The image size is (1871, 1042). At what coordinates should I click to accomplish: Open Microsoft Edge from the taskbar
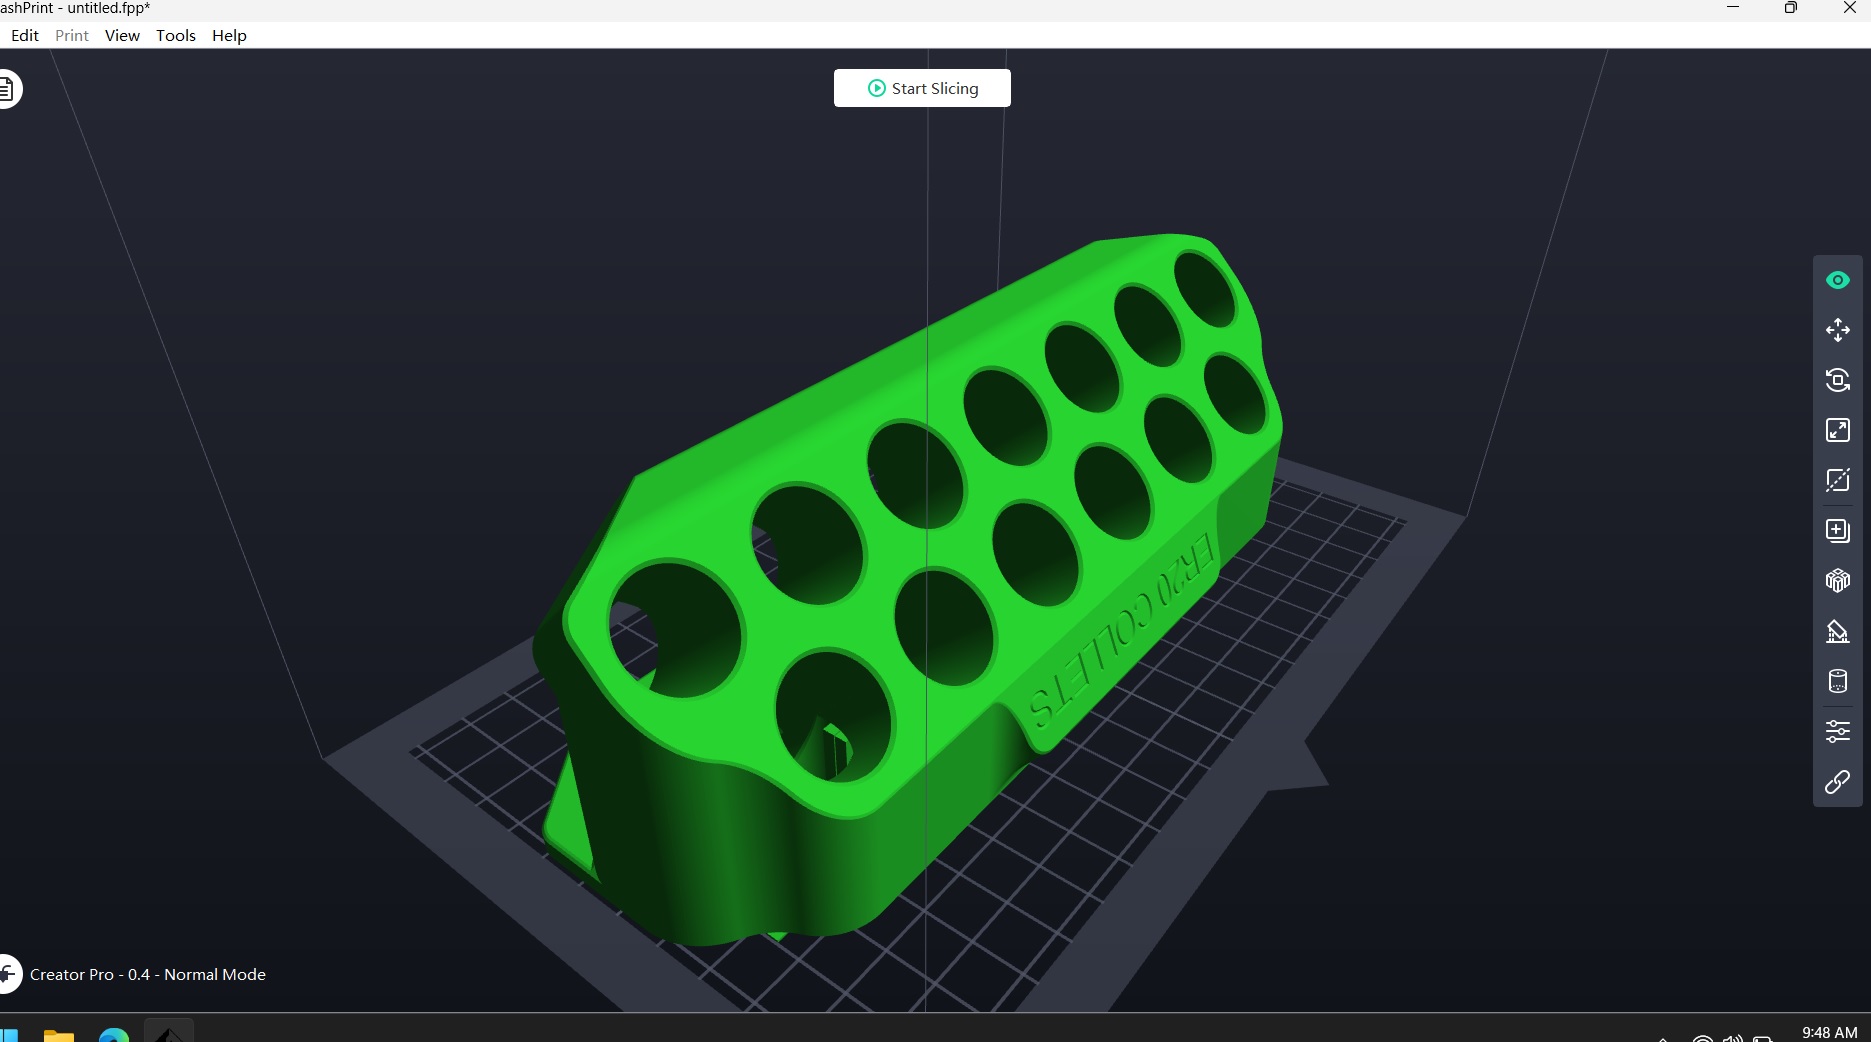coord(114,1034)
